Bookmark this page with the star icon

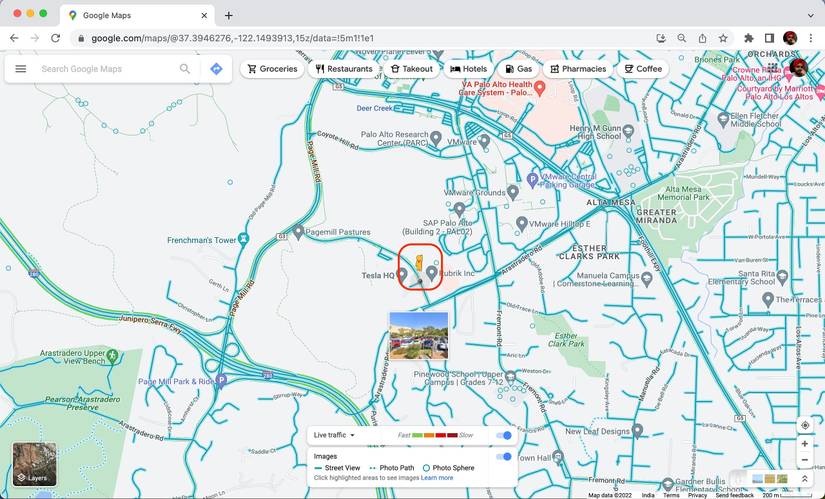[x=723, y=38]
